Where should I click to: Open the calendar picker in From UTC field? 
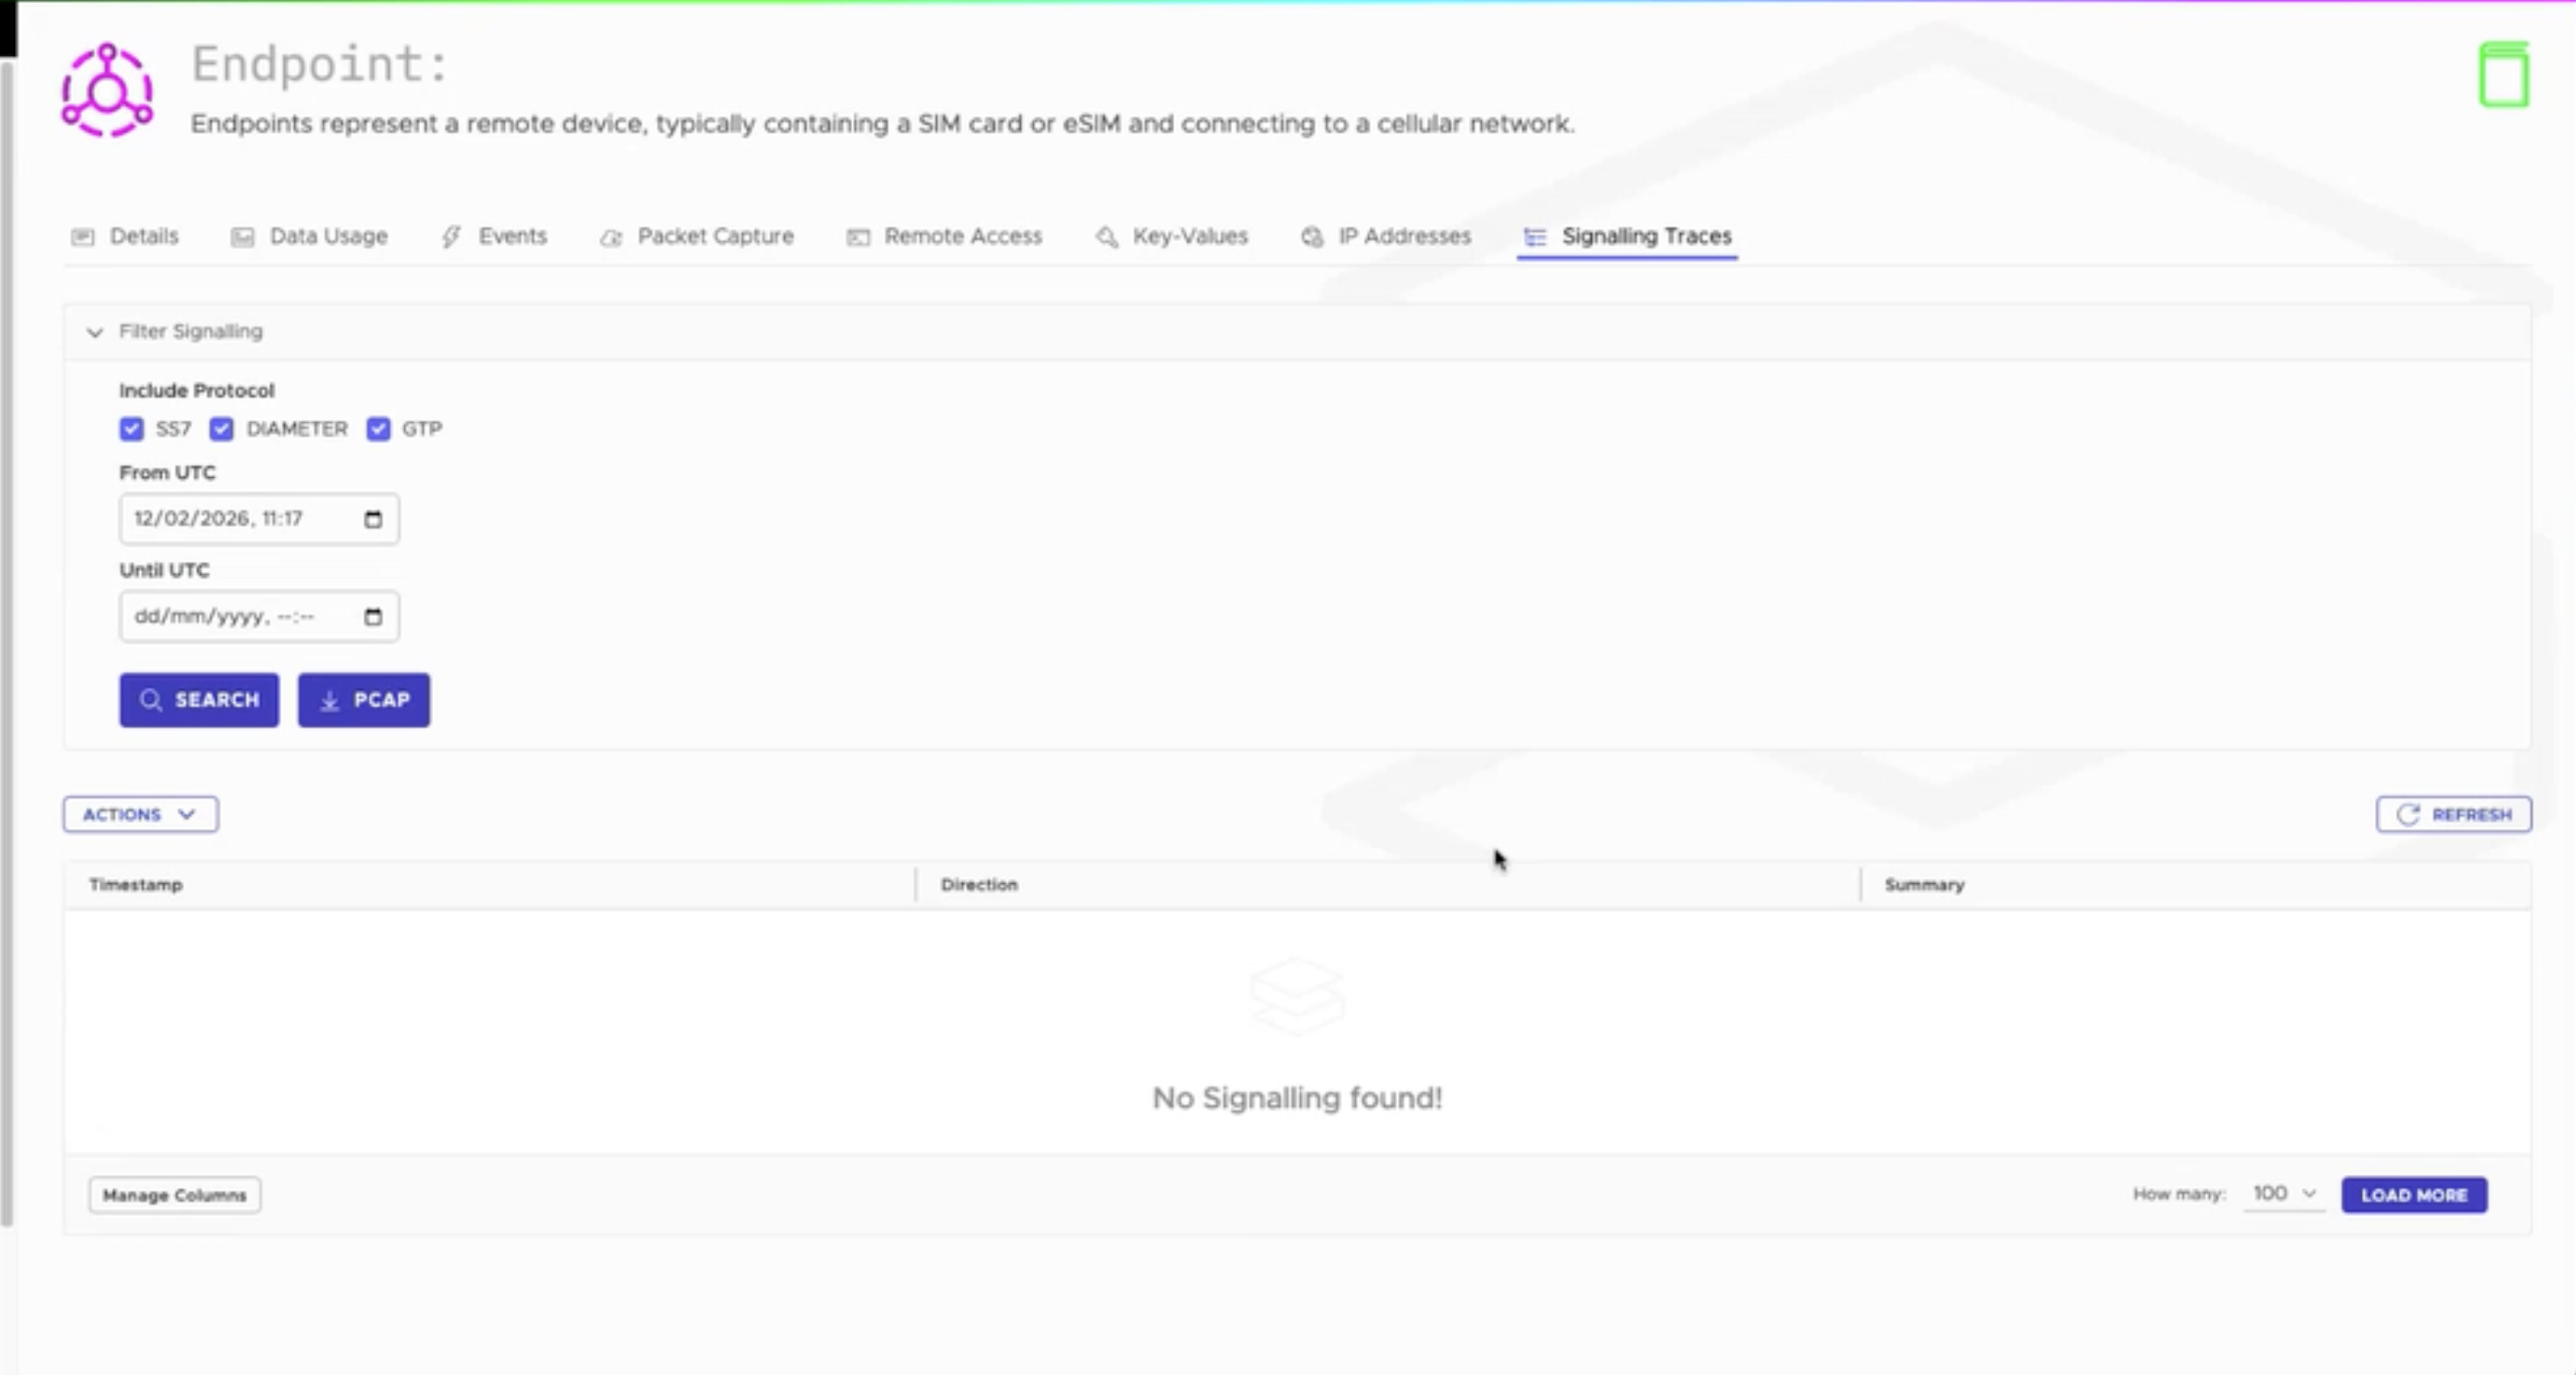click(373, 519)
